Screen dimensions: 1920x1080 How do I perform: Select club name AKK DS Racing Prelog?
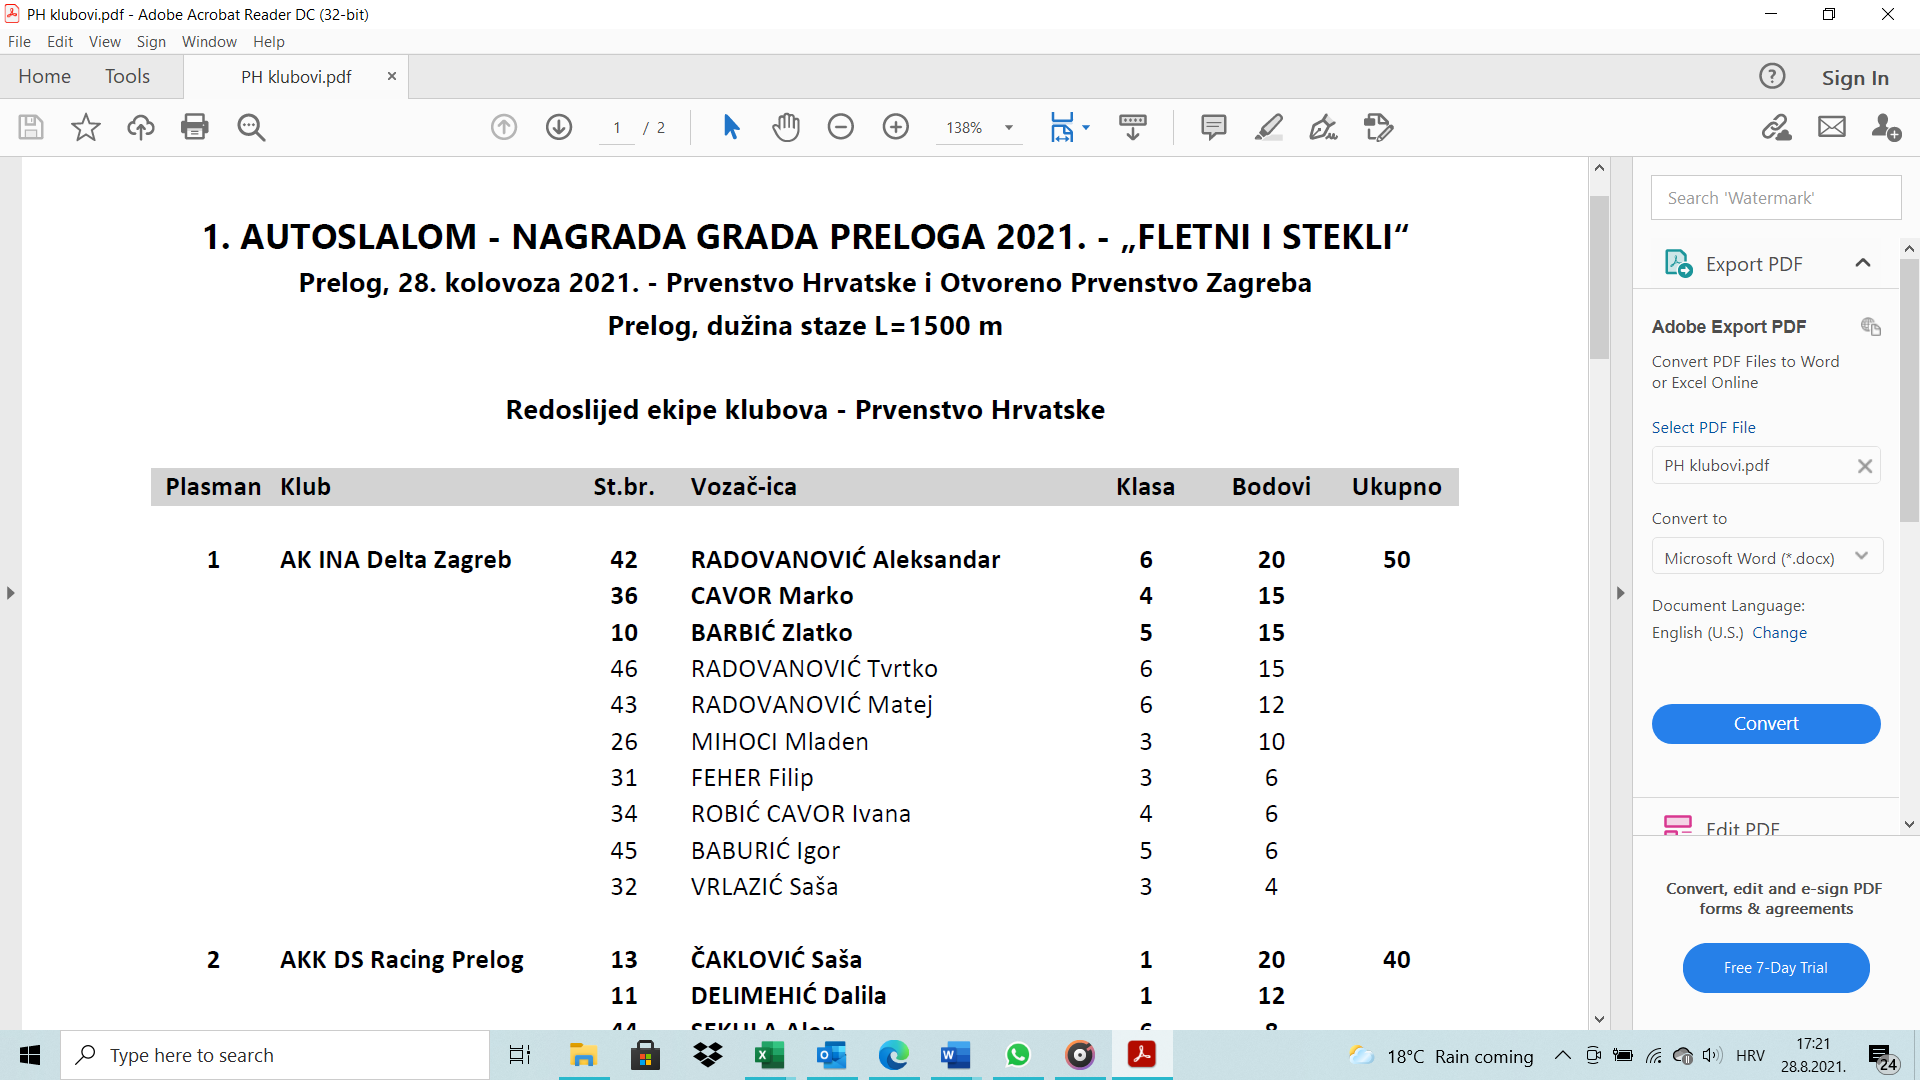click(x=401, y=959)
